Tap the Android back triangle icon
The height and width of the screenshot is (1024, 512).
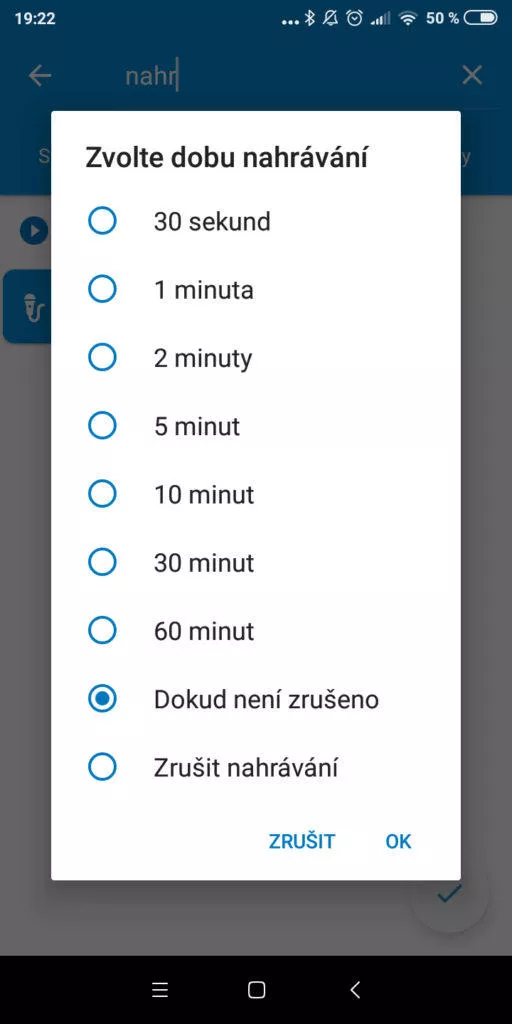click(355, 990)
